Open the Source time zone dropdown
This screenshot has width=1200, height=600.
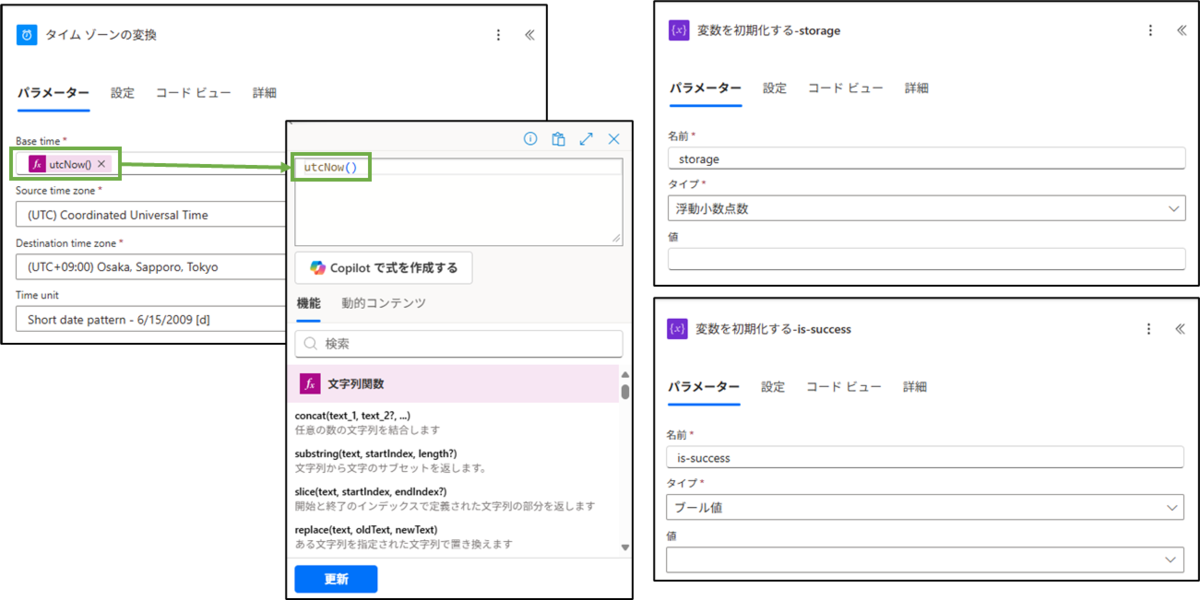click(150, 215)
